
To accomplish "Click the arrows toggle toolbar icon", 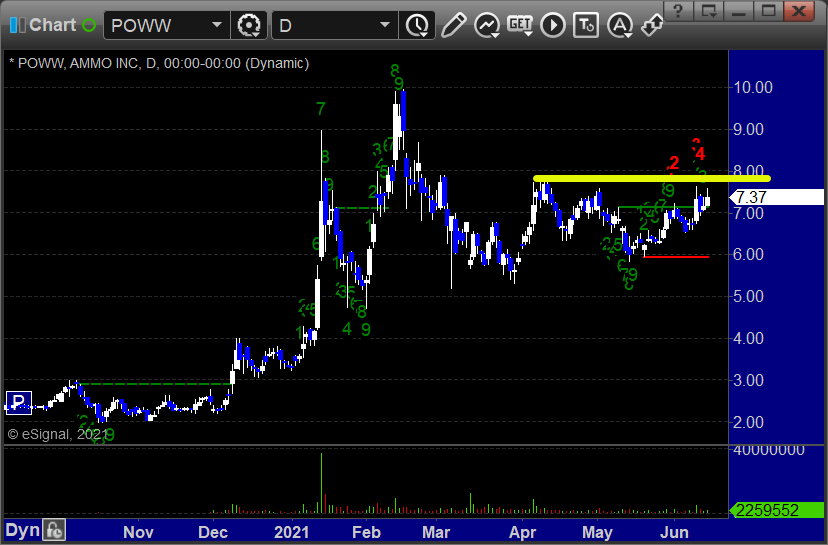I will [x=652, y=25].
